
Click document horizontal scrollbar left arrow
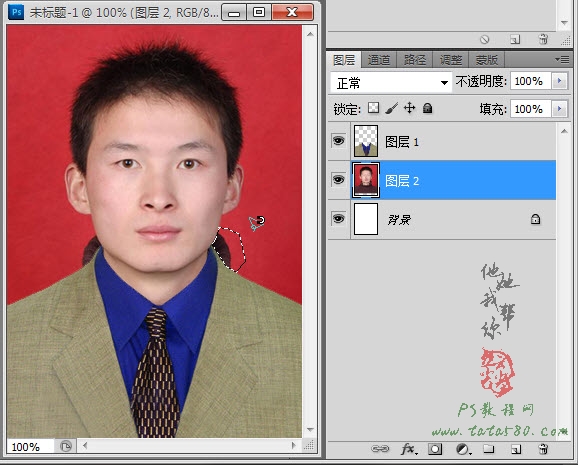[x=85, y=445]
